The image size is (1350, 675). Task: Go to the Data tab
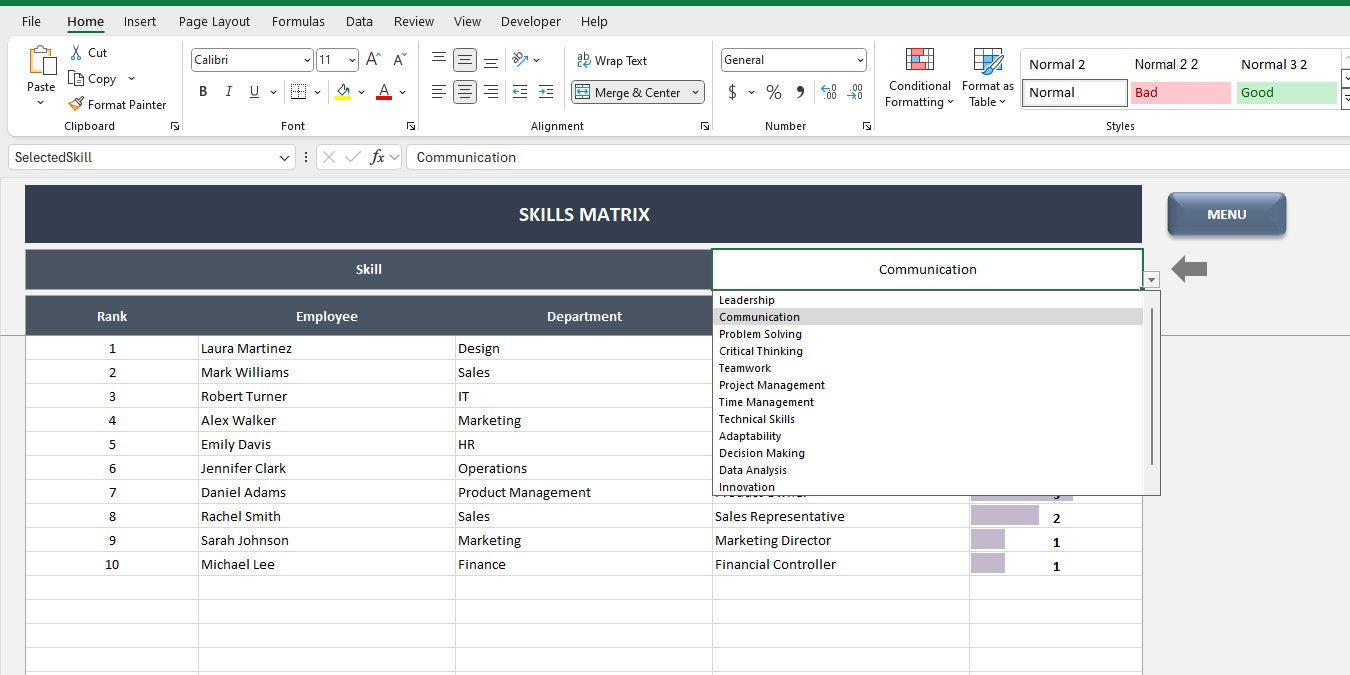pos(359,21)
